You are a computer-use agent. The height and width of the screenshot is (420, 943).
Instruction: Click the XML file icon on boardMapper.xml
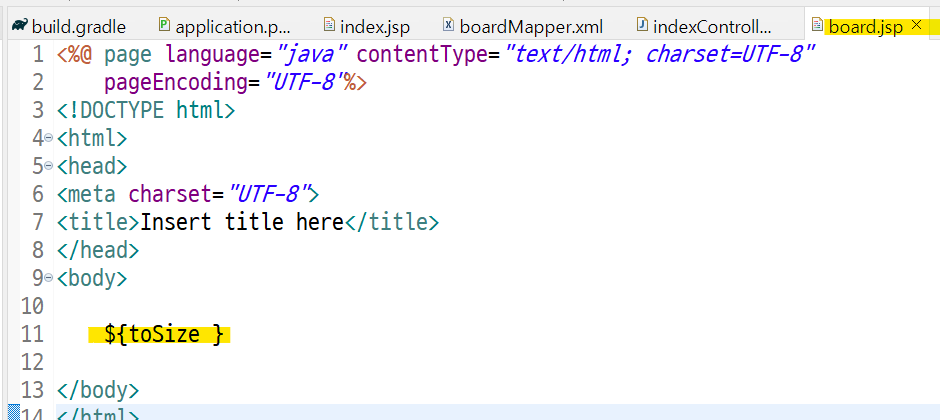pyautogui.click(x=448, y=25)
